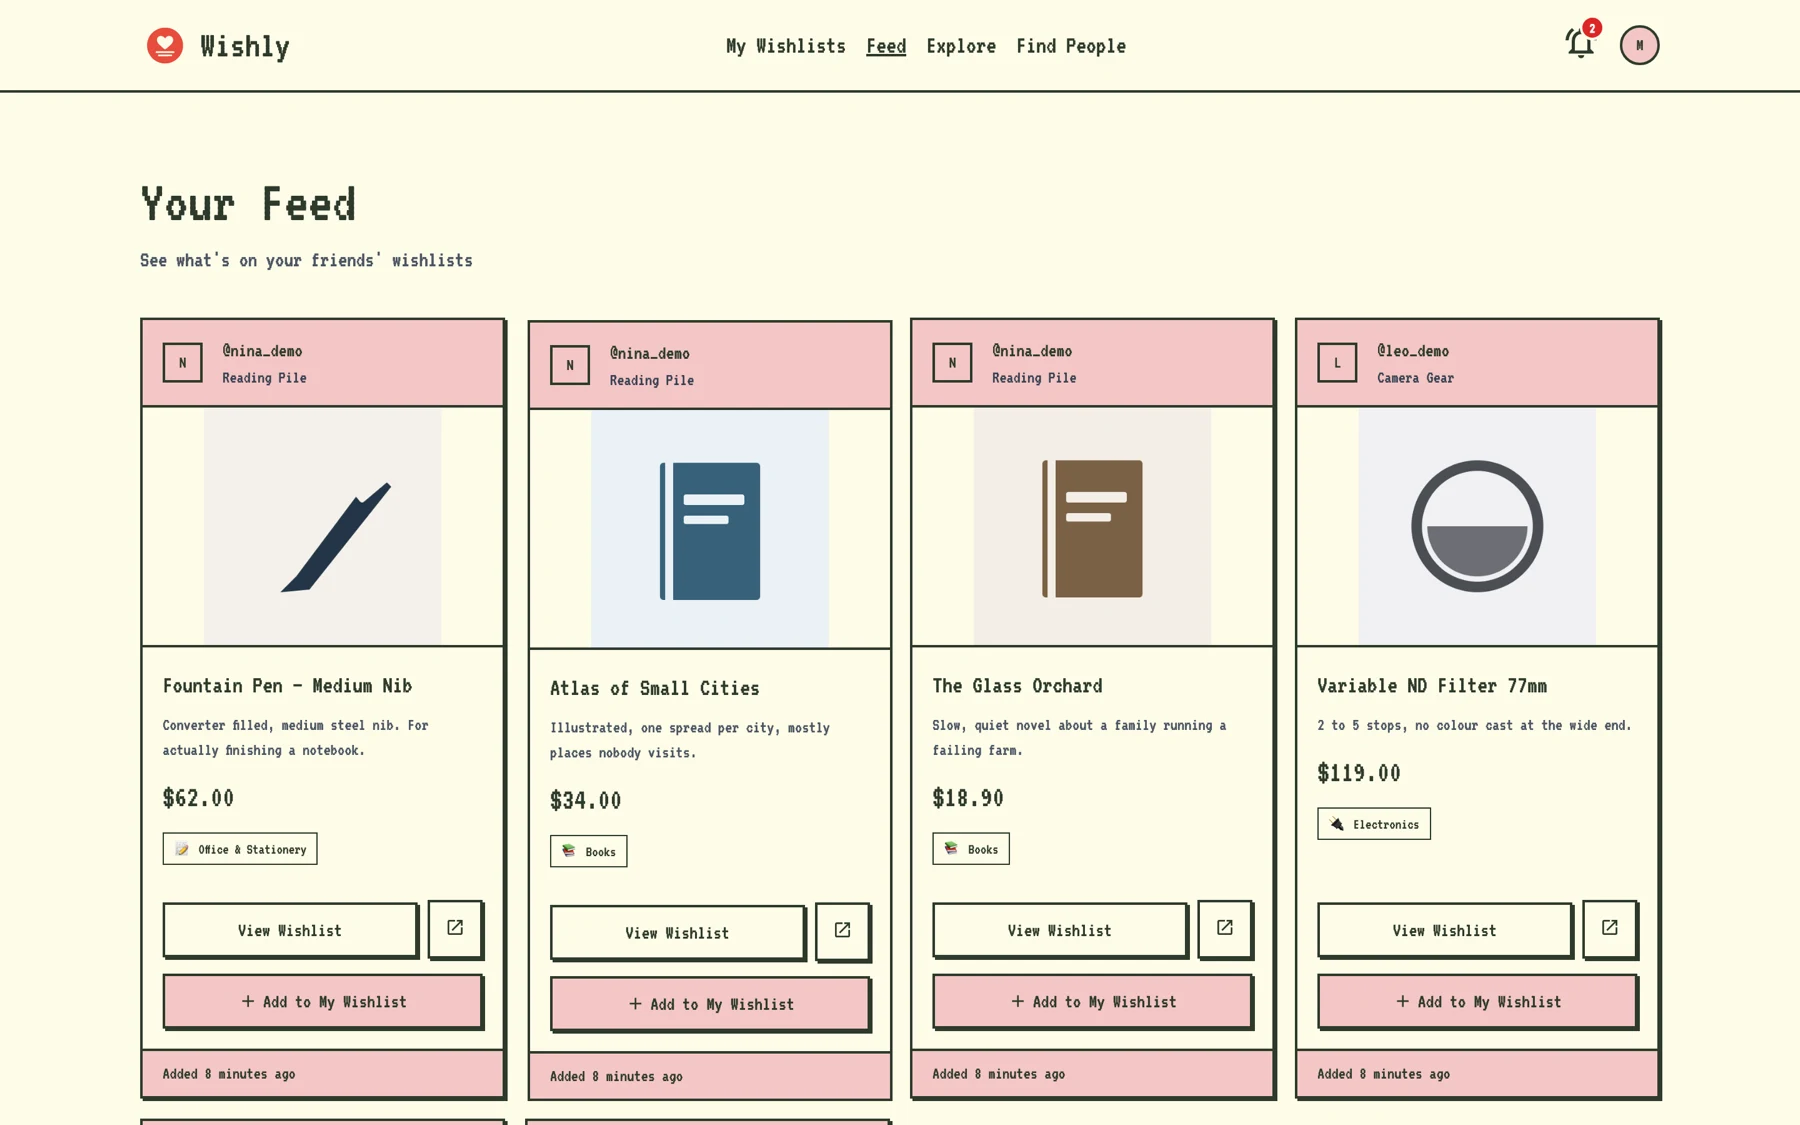Select the Feed nav item
1800x1125 pixels.
[x=886, y=46]
